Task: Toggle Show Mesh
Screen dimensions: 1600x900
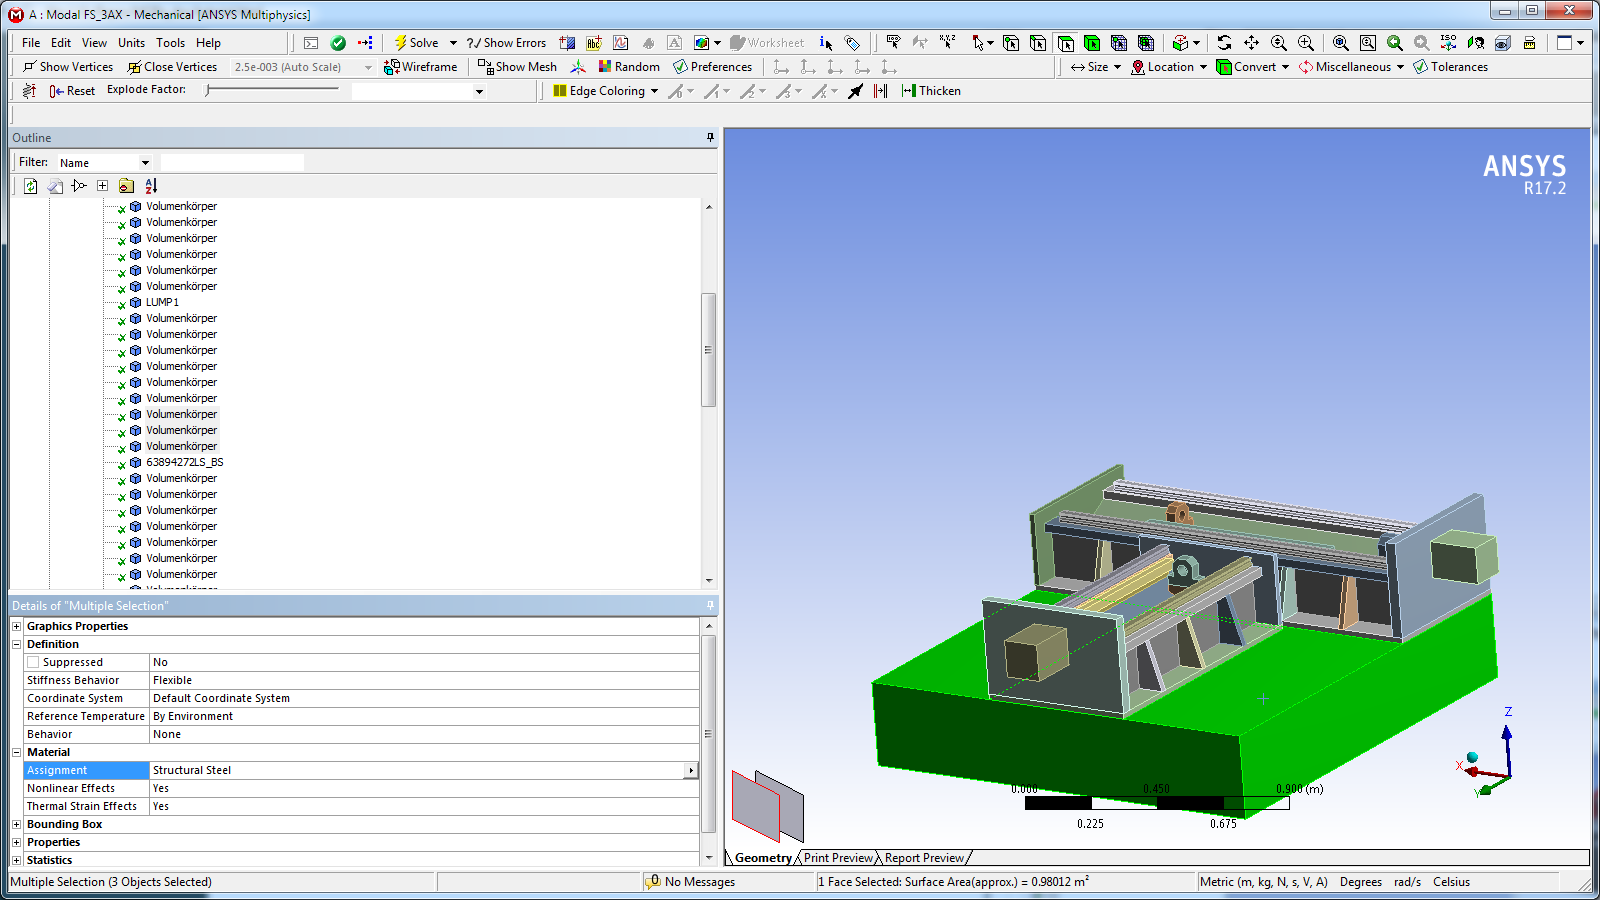Action: pyautogui.click(x=517, y=67)
